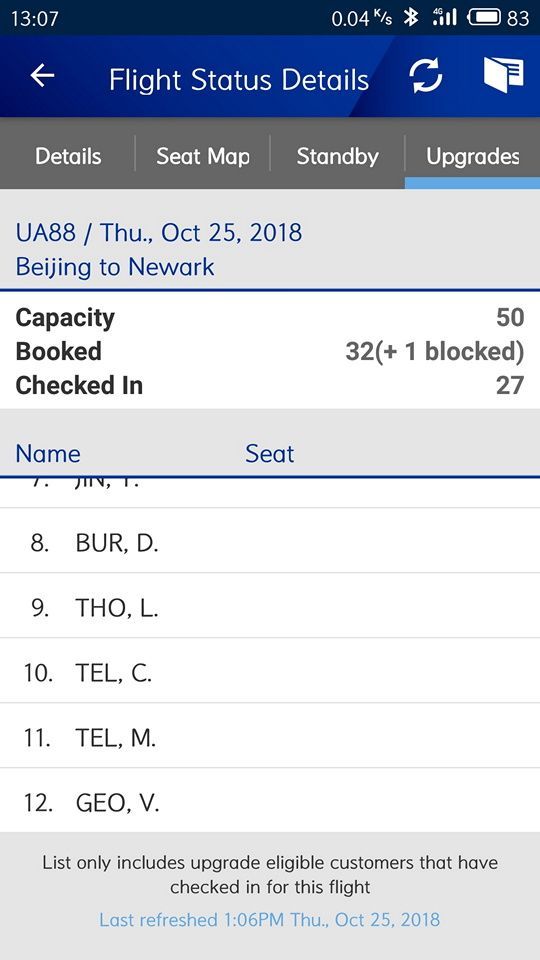
Task: Select the Seat column header
Action: coord(269,454)
